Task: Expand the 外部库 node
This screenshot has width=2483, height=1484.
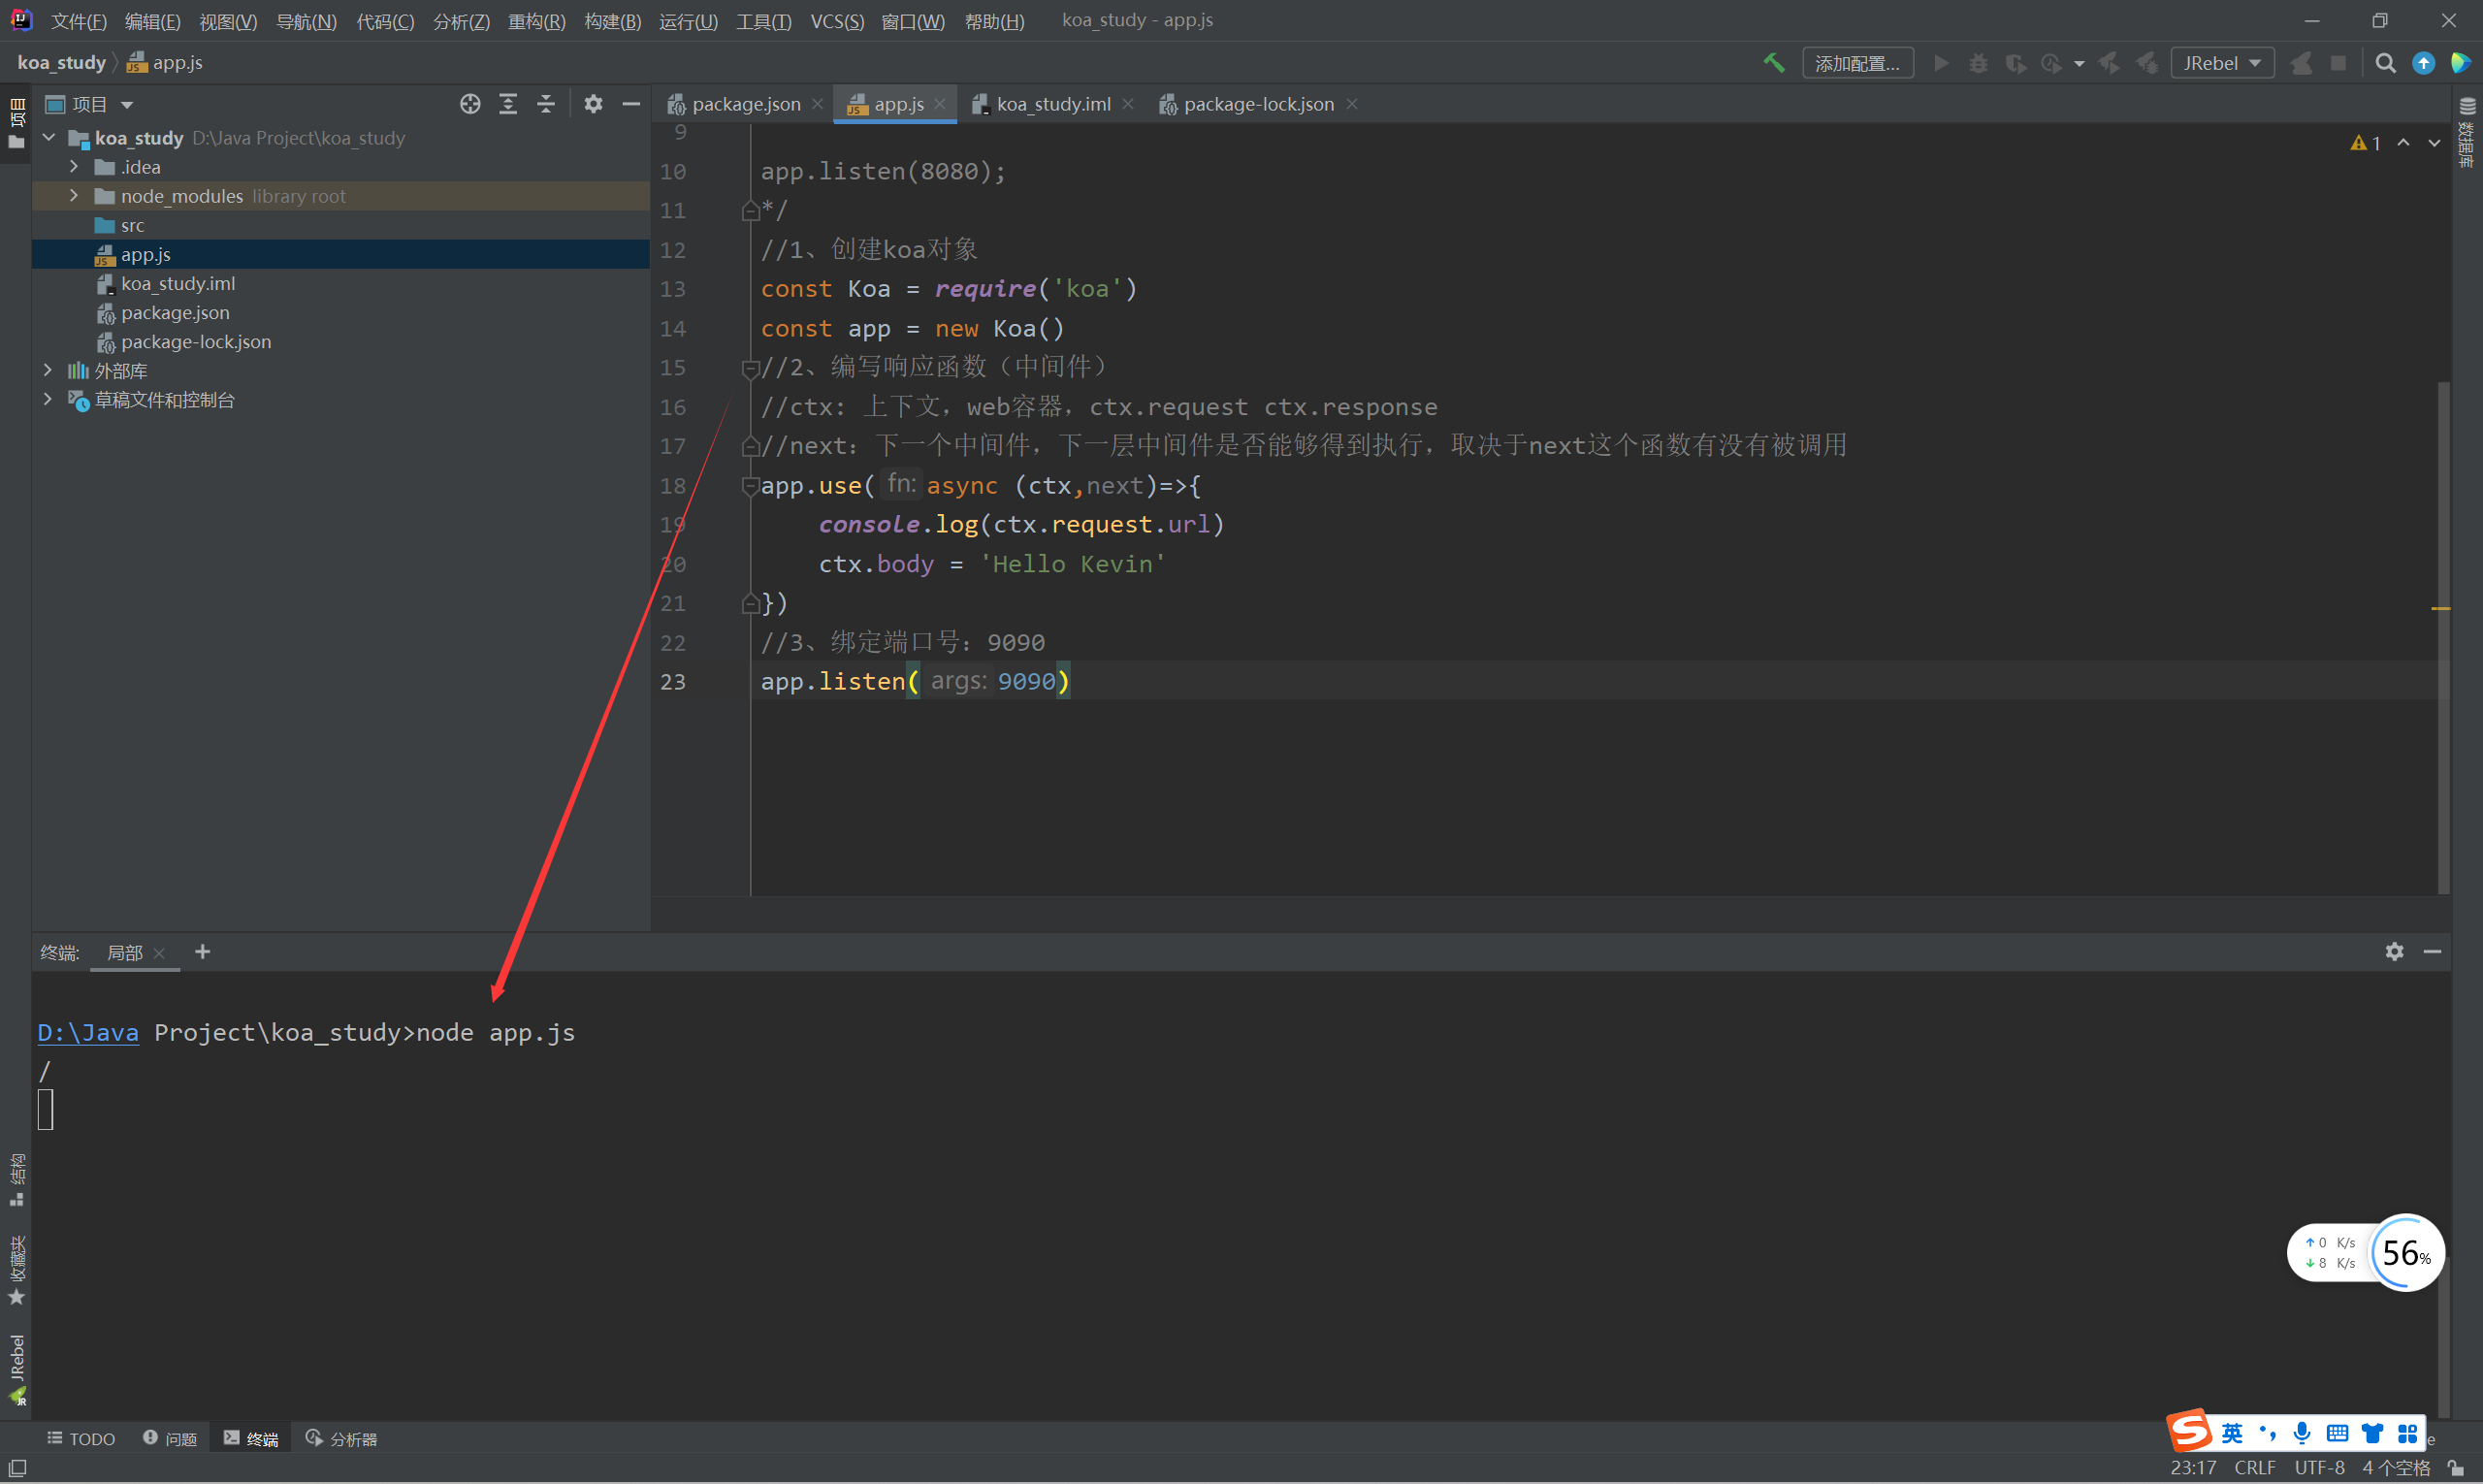Action: point(48,370)
